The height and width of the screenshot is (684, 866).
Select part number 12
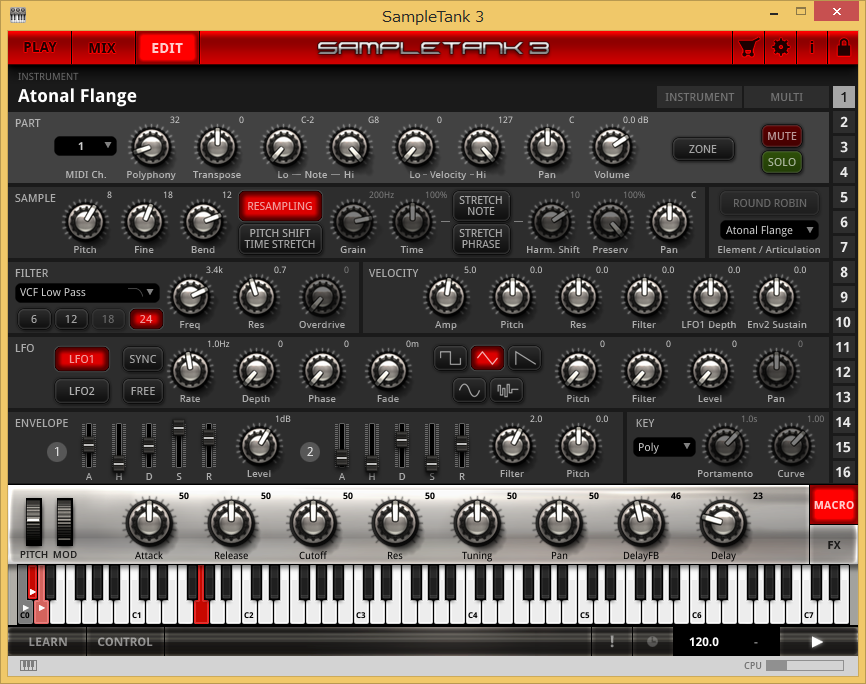click(843, 372)
